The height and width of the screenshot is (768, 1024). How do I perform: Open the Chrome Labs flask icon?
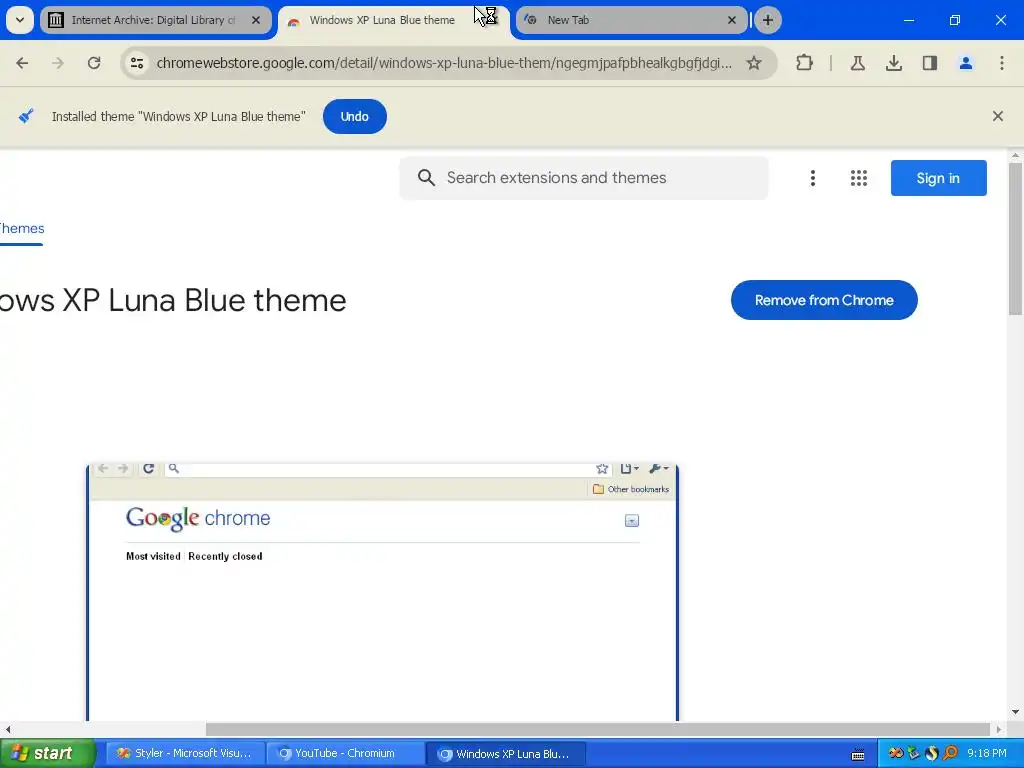tap(857, 63)
